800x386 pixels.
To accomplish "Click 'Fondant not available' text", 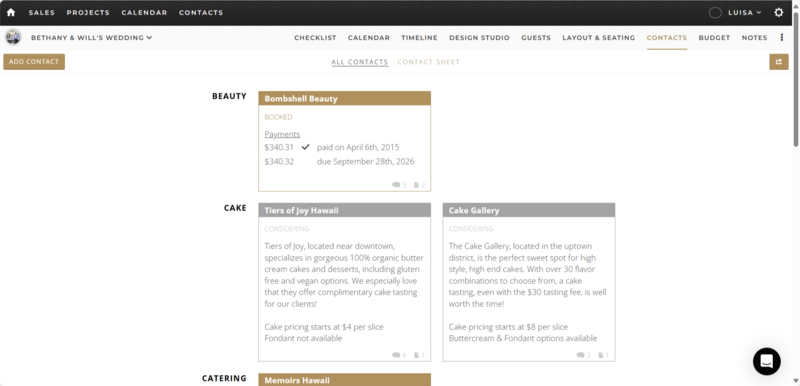I will (303, 338).
